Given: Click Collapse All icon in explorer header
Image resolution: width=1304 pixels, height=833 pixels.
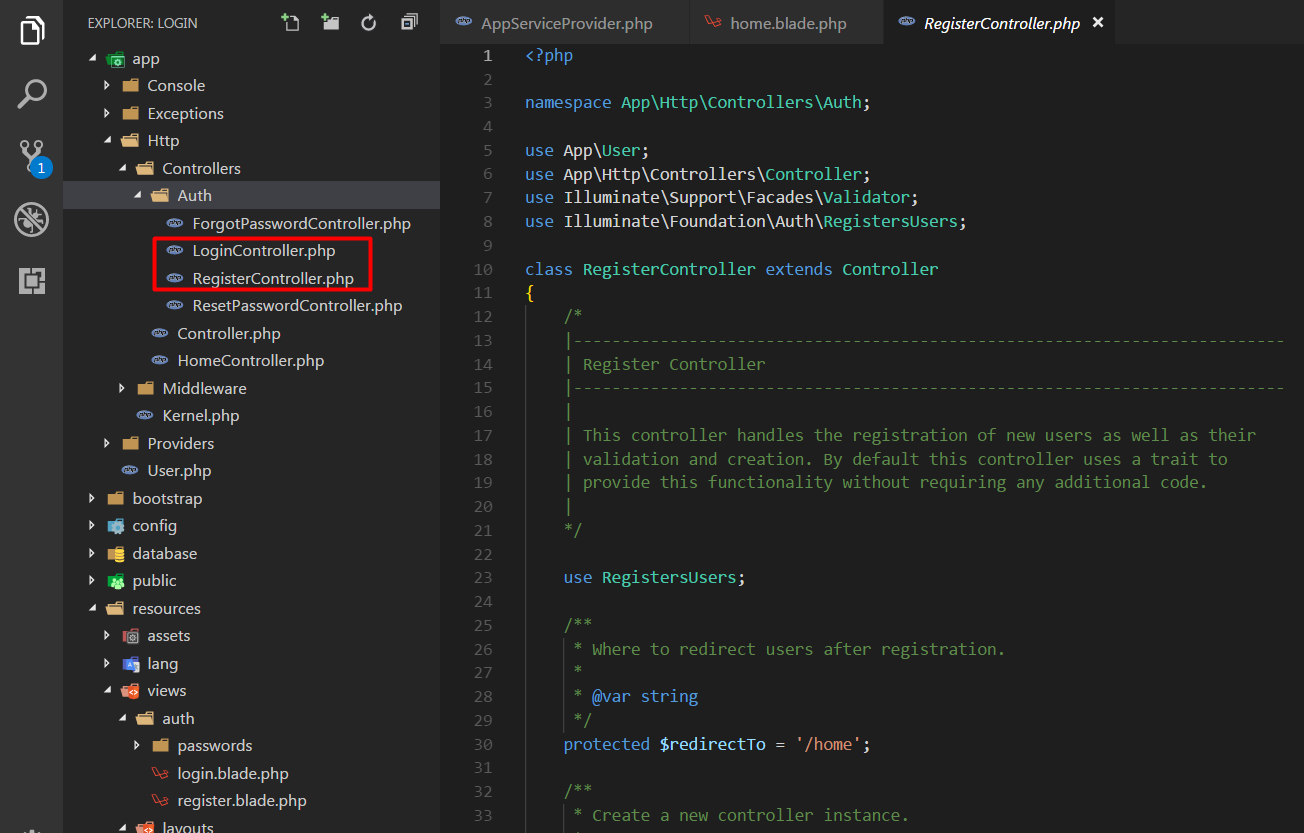Looking at the screenshot, I should coord(409,22).
